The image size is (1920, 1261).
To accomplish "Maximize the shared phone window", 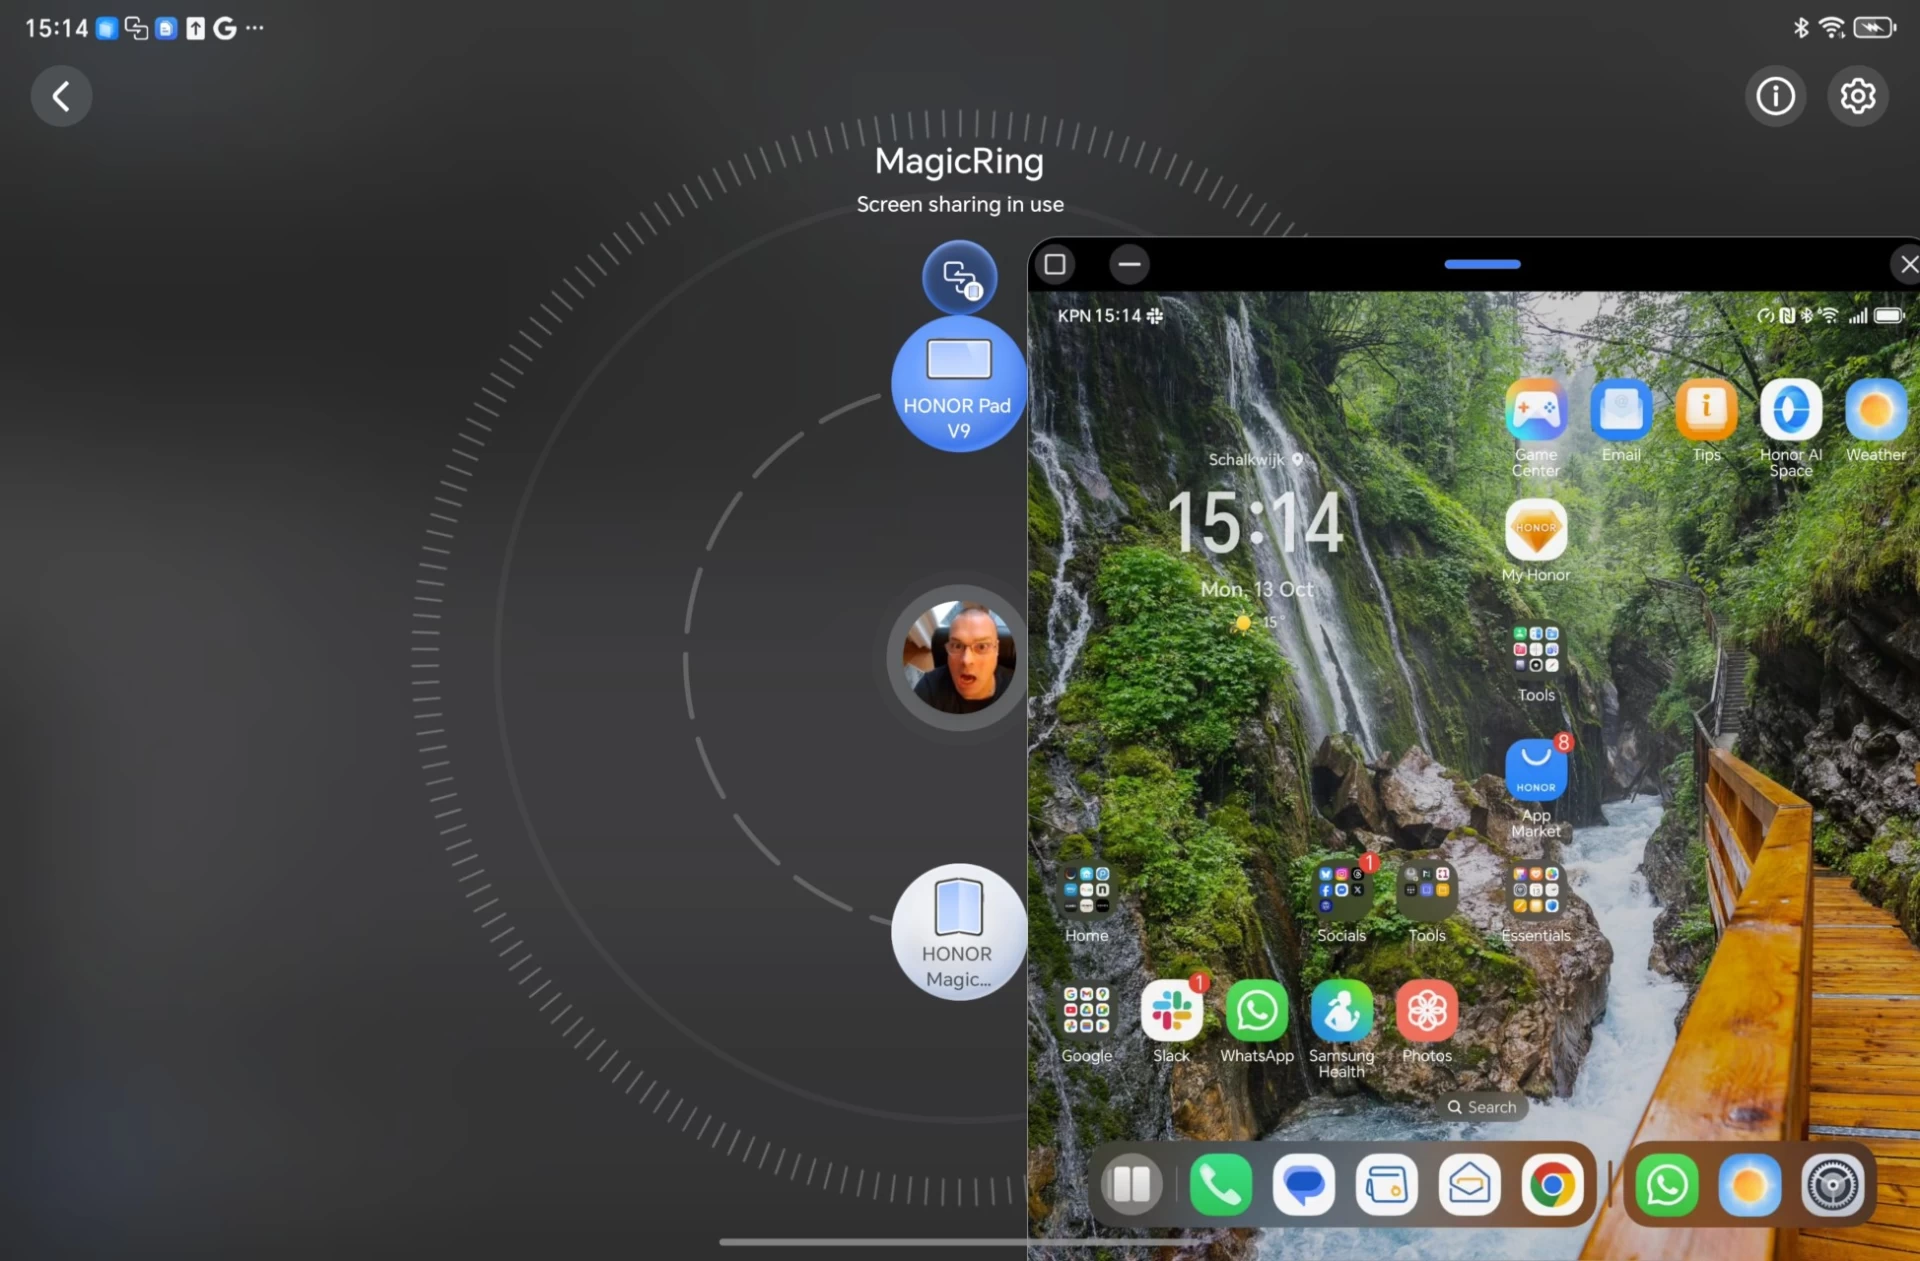I will (x=1054, y=264).
